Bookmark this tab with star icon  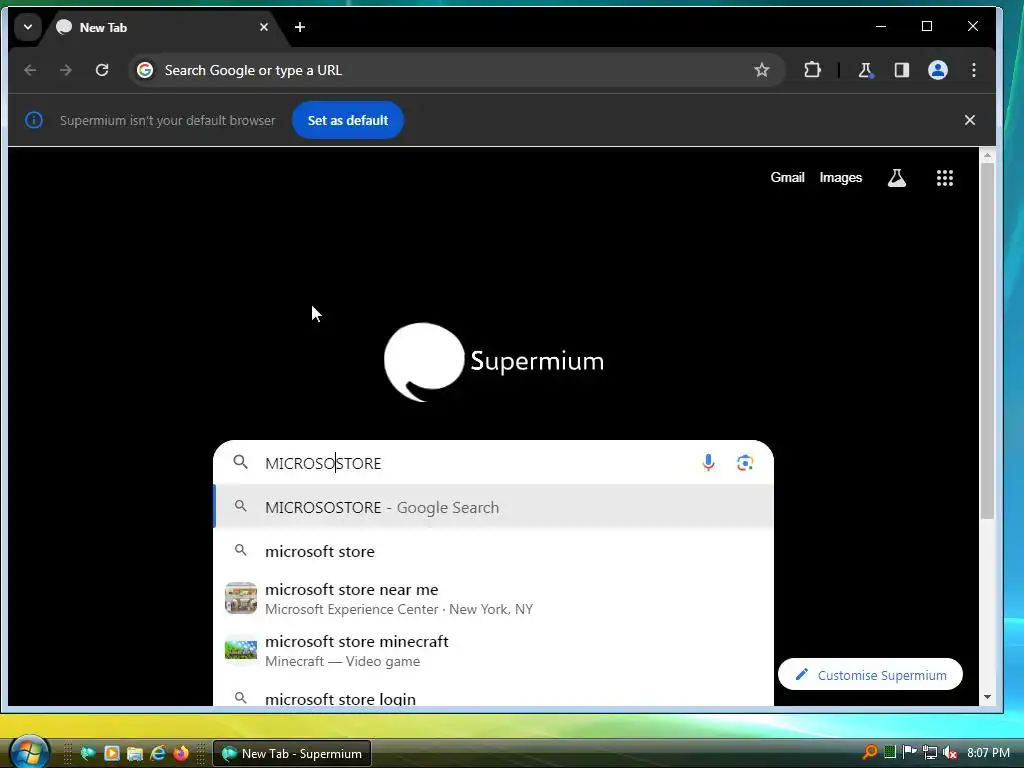click(761, 70)
